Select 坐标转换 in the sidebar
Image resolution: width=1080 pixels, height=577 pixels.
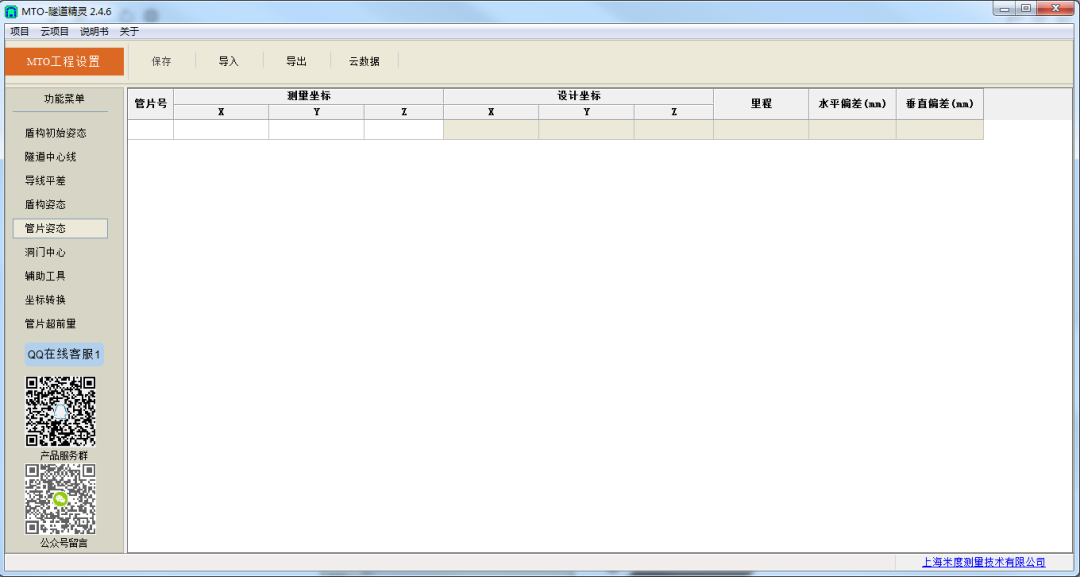(46, 300)
